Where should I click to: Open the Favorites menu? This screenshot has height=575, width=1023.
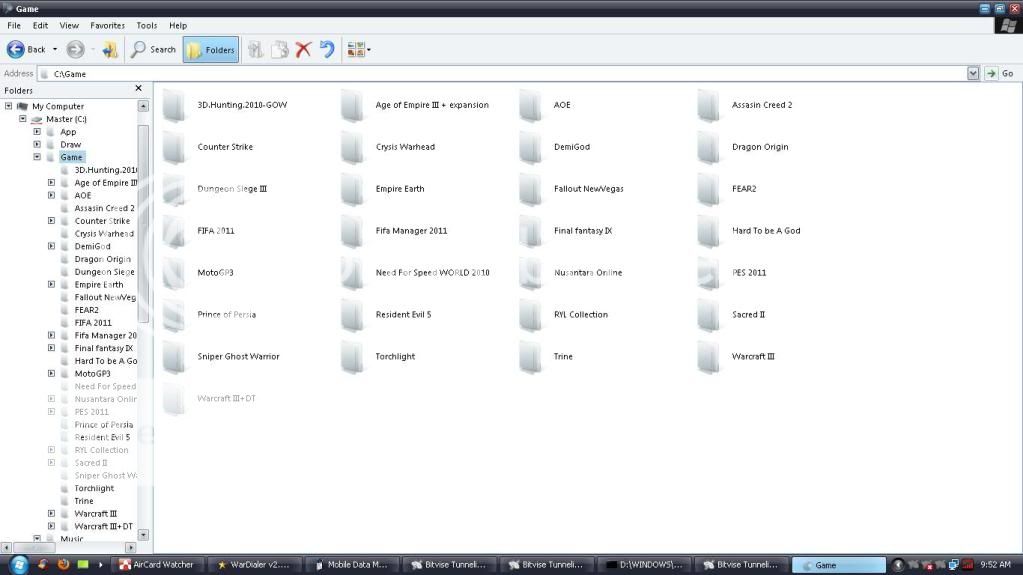tap(108, 25)
